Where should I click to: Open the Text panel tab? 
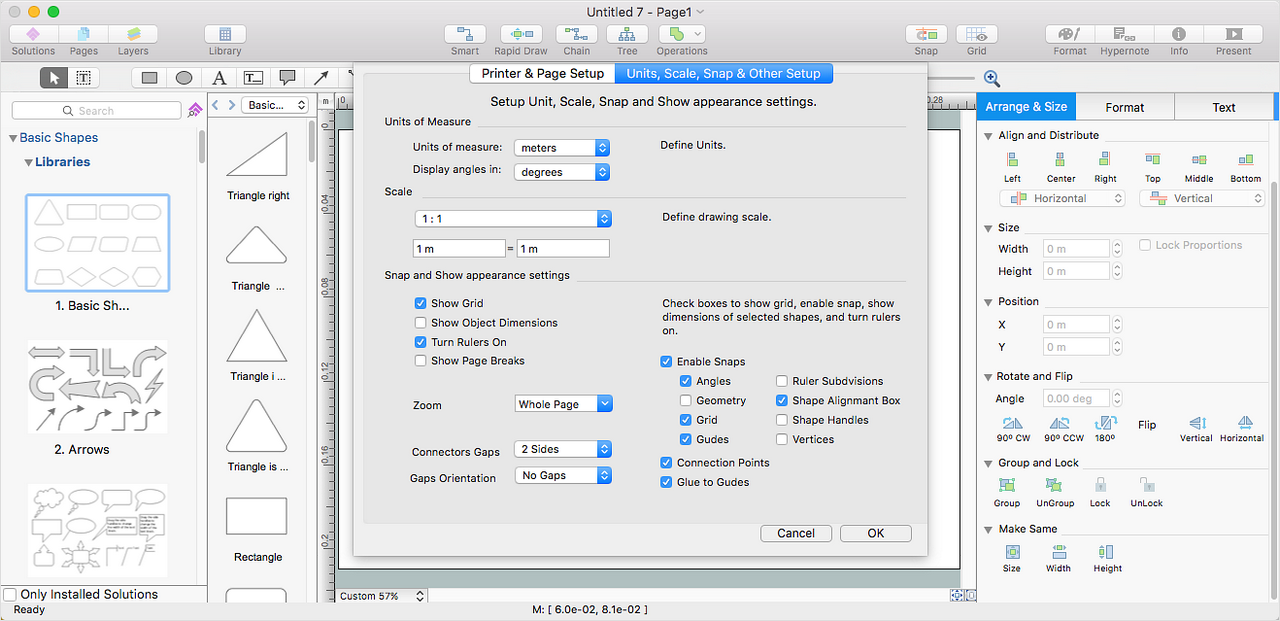(1224, 107)
